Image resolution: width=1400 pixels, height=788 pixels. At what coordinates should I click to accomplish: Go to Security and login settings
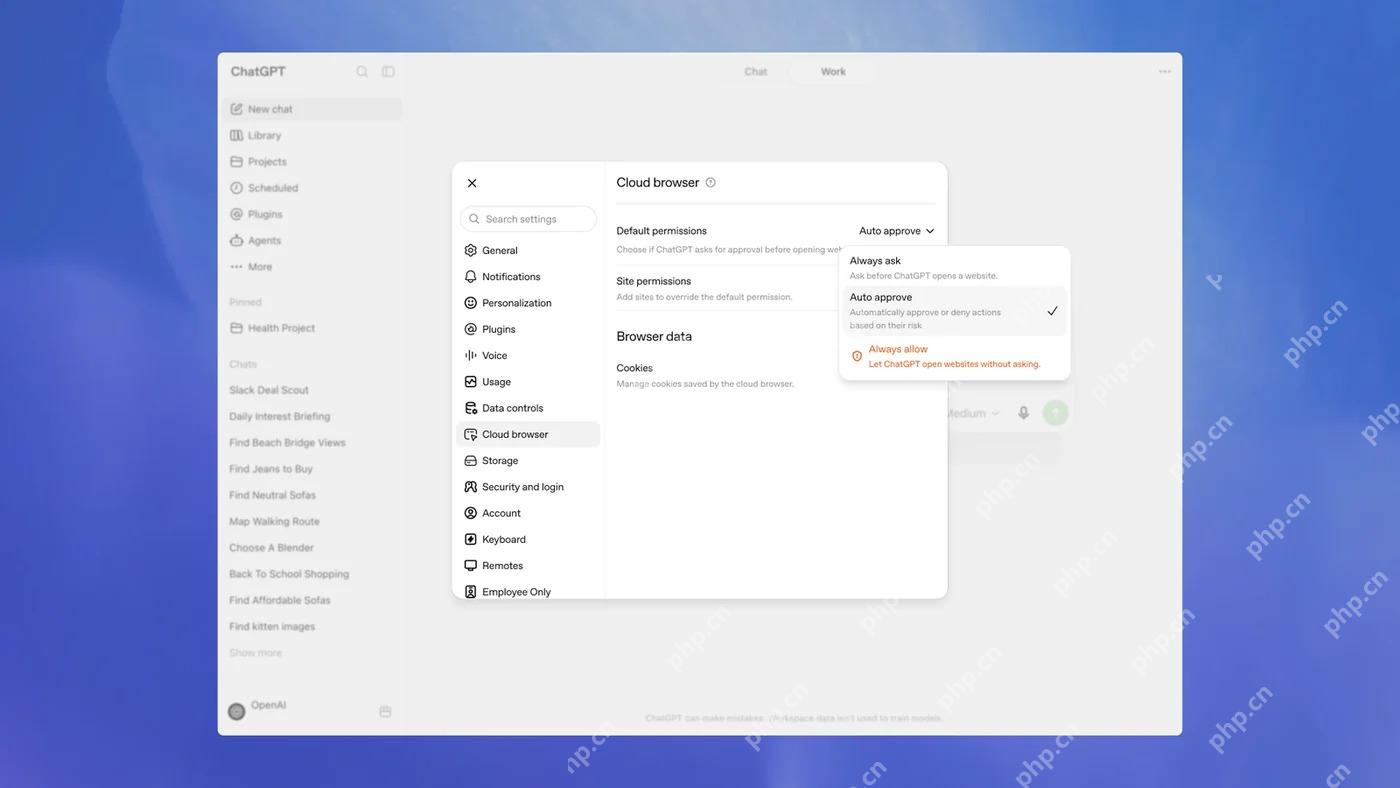click(x=528, y=487)
